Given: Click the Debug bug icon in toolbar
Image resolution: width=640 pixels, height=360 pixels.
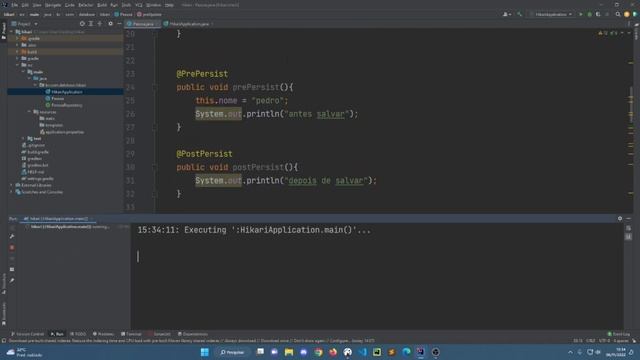Looking at the screenshot, I should [x=589, y=14].
